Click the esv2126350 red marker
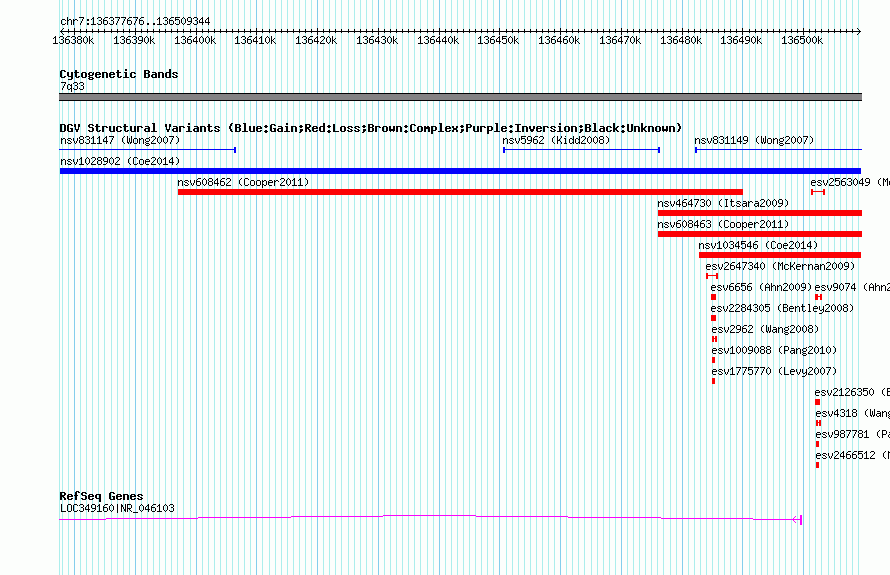Viewport: 890px width, 575px height. point(817,402)
